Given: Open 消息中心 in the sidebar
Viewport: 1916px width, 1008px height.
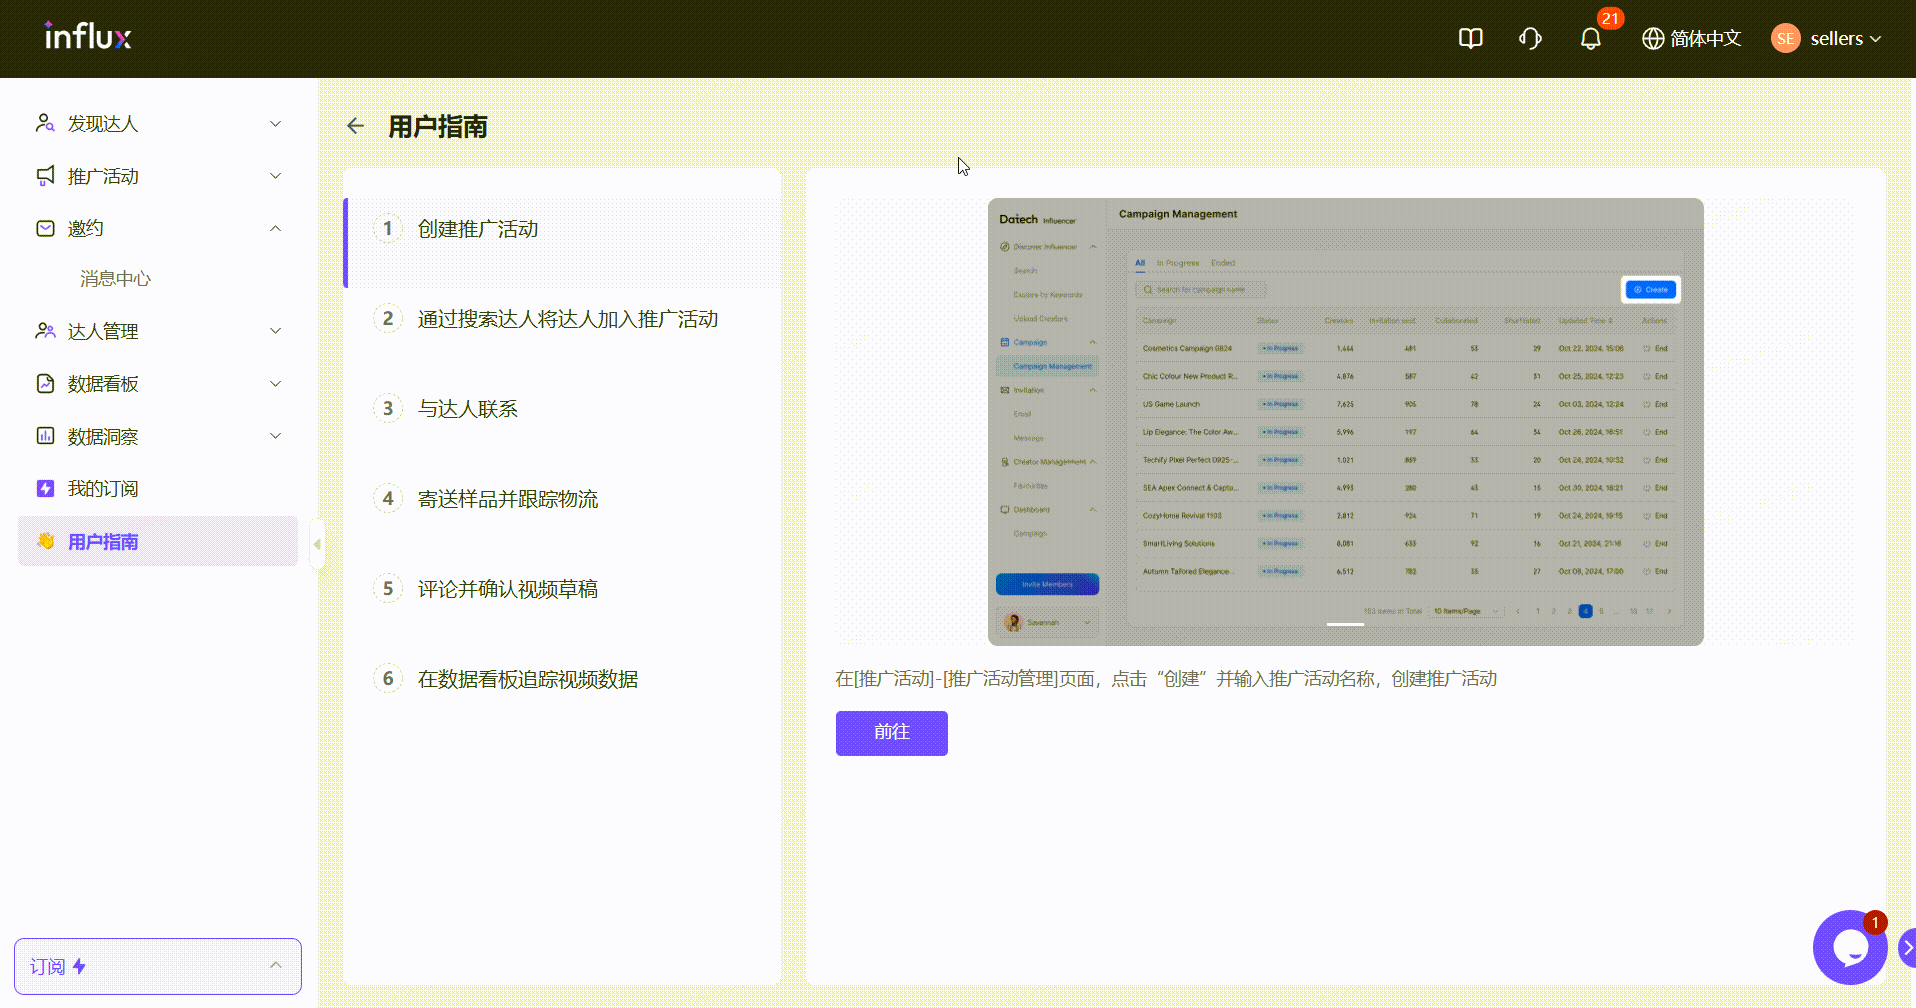Looking at the screenshot, I should coord(116,279).
